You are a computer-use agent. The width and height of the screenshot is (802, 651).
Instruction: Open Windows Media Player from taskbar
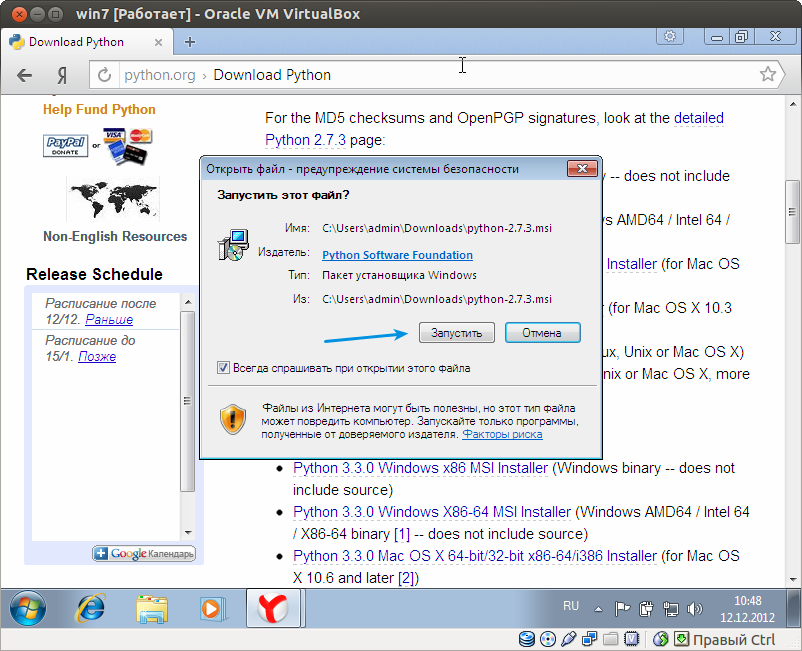point(212,609)
